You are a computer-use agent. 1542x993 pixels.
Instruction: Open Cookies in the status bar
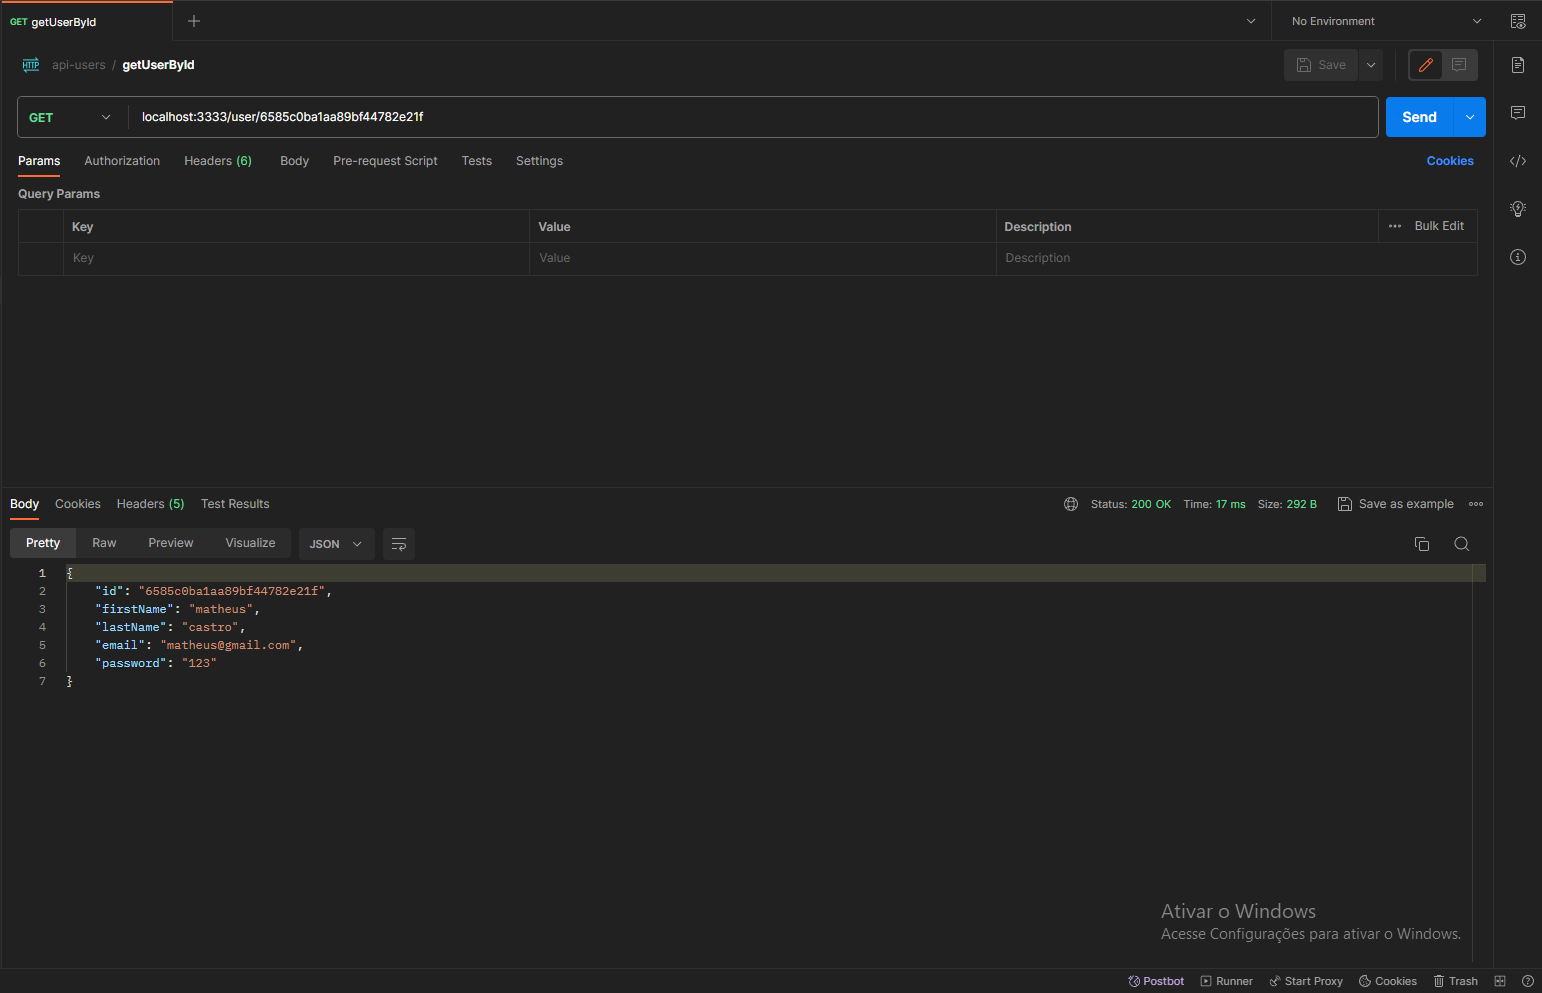click(x=1388, y=981)
